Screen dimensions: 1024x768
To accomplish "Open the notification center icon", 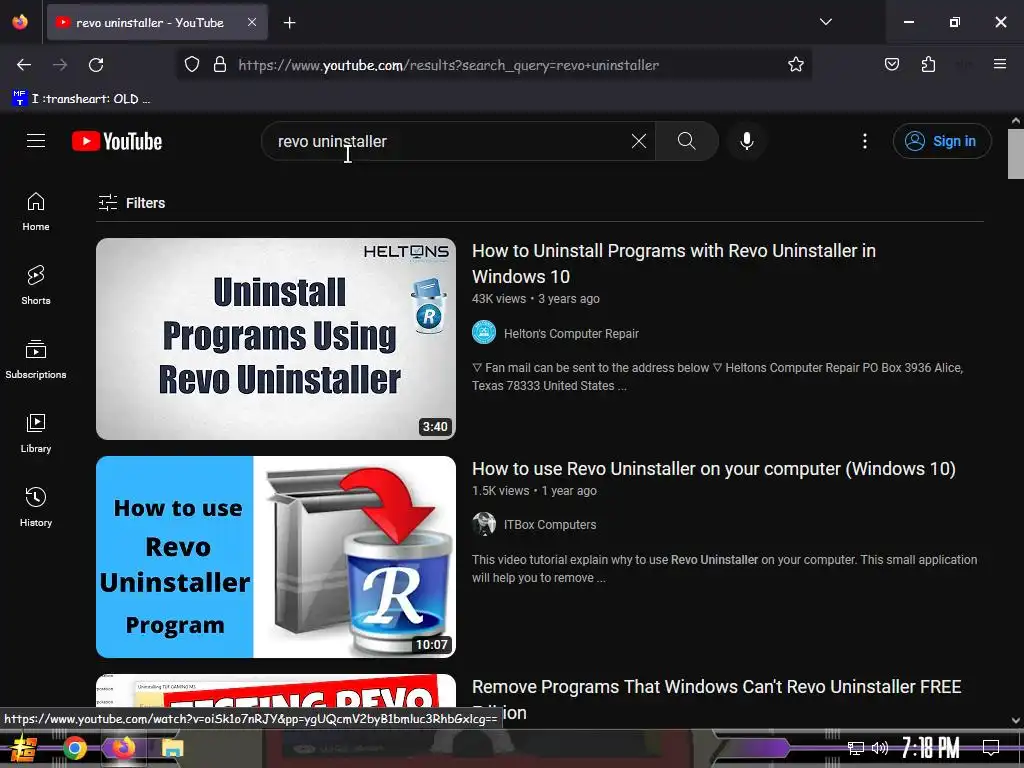I will (x=991, y=748).
